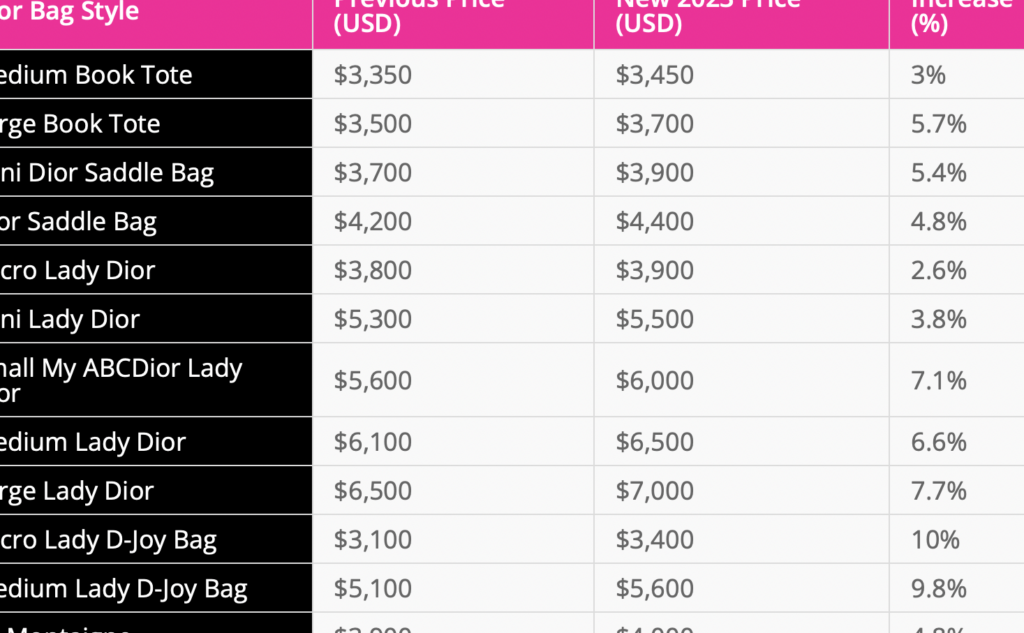Select the Medium Lady D-Joy Bag label
Viewport: 1024px width, 633px height.
click(x=124, y=589)
